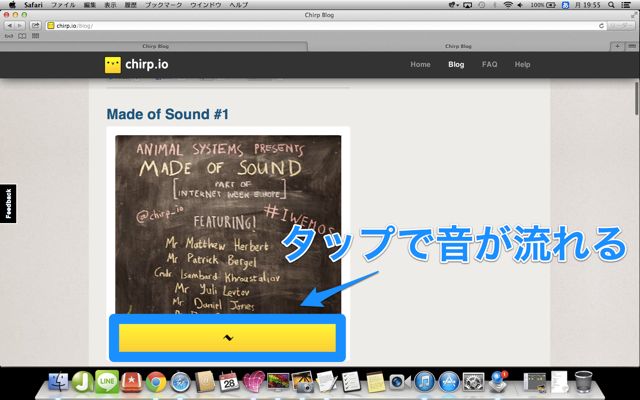Open Notes from the Dock
The image size is (640, 400).
pos(376,382)
